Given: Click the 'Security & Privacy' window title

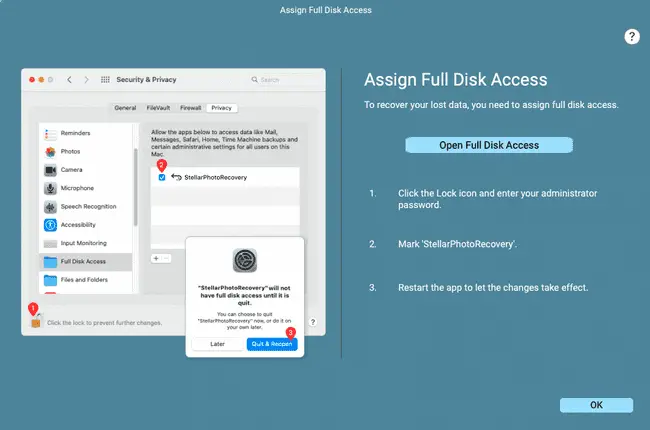Looking at the screenshot, I should [146, 80].
